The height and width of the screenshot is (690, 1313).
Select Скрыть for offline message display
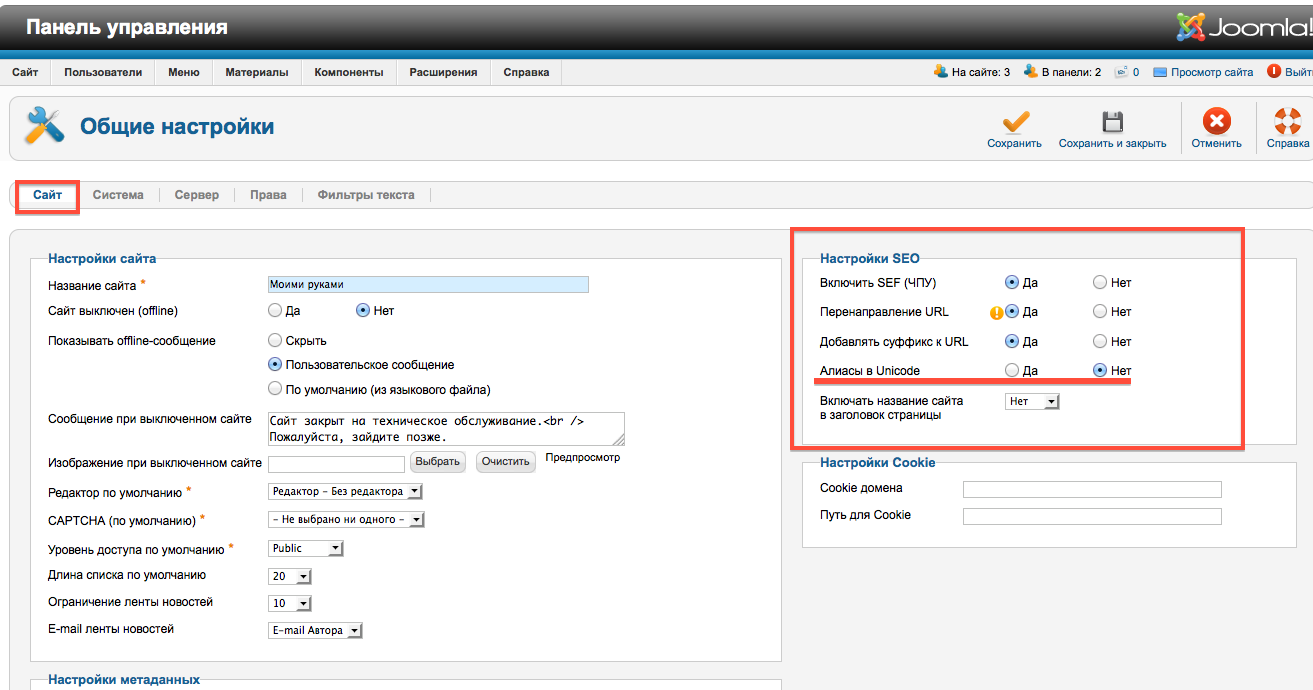[x=276, y=341]
